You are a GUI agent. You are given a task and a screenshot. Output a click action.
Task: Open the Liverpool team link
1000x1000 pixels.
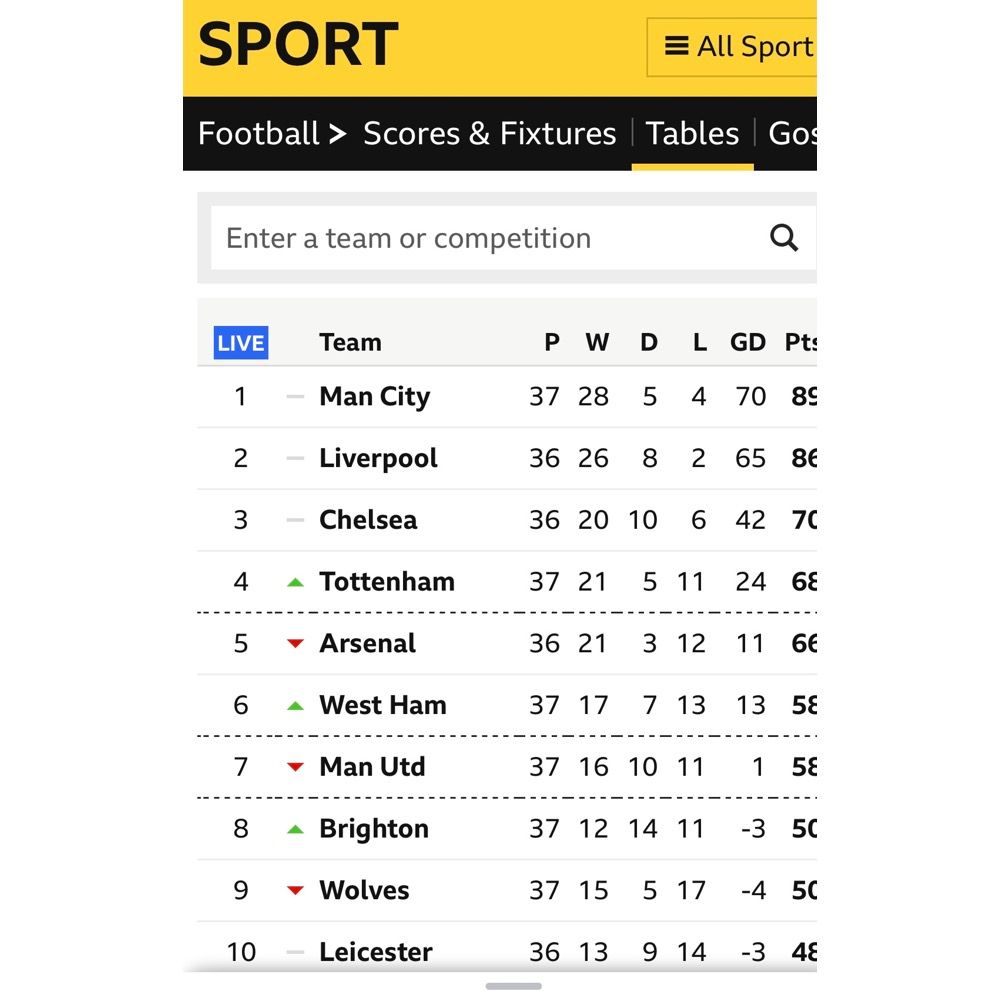(378, 459)
